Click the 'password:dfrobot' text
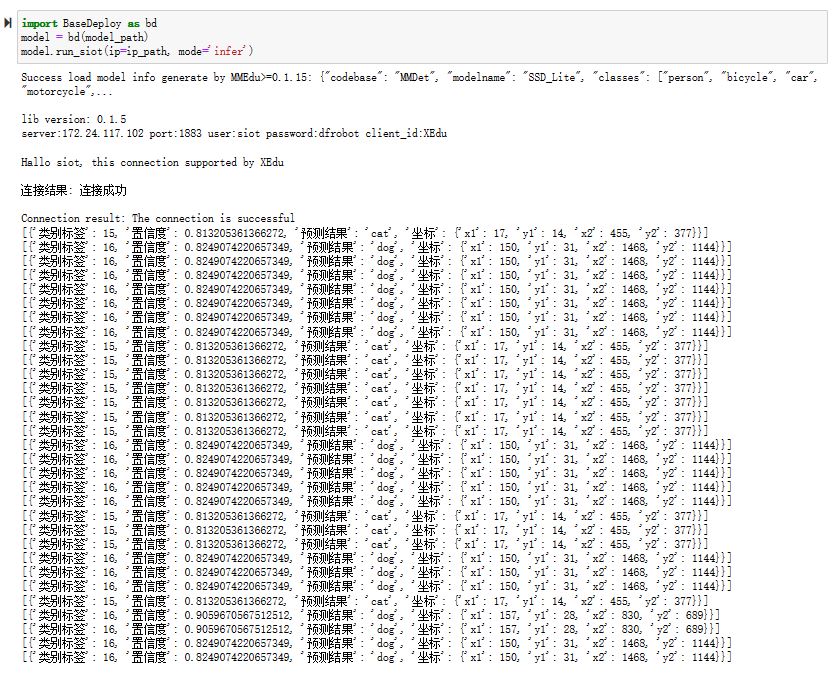The width and height of the screenshot is (835, 673). [313, 133]
